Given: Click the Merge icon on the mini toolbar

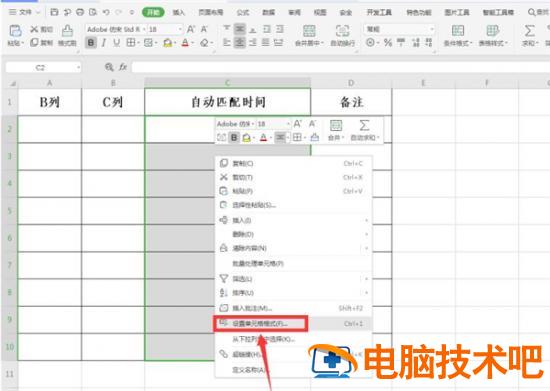Looking at the screenshot, I should (x=336, y=125).
